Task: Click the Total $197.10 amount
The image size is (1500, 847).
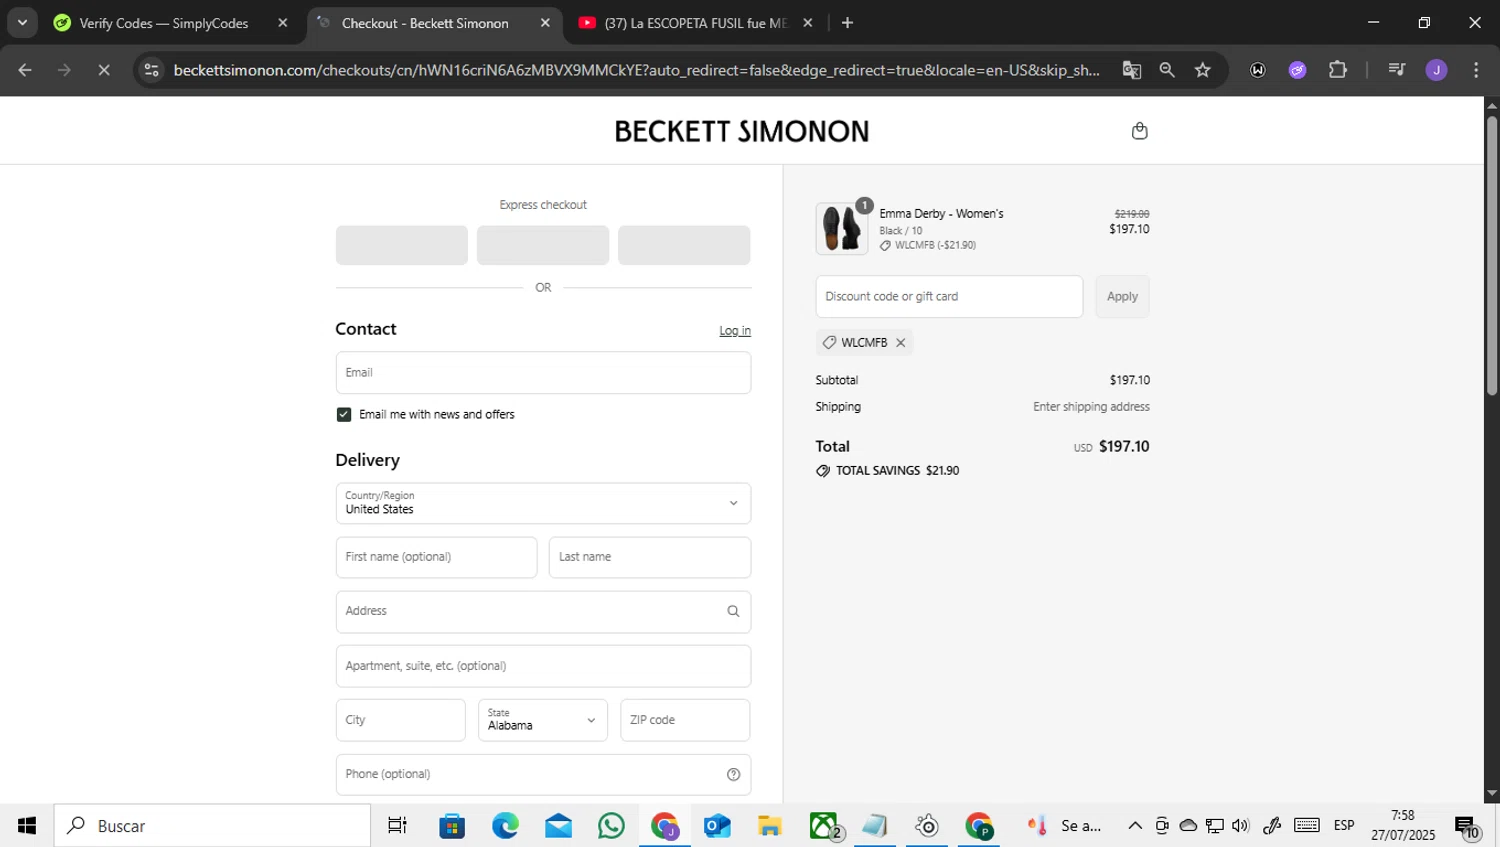Action: [x=1124, y=447]
